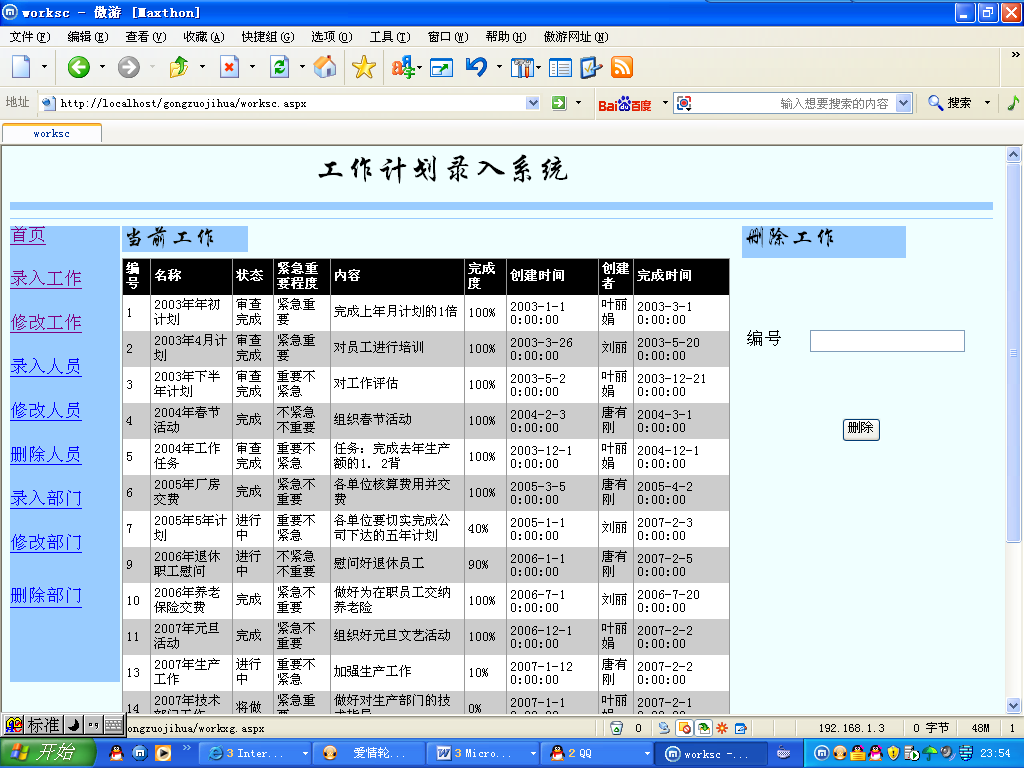Open the media player quick launch icon

163,753
